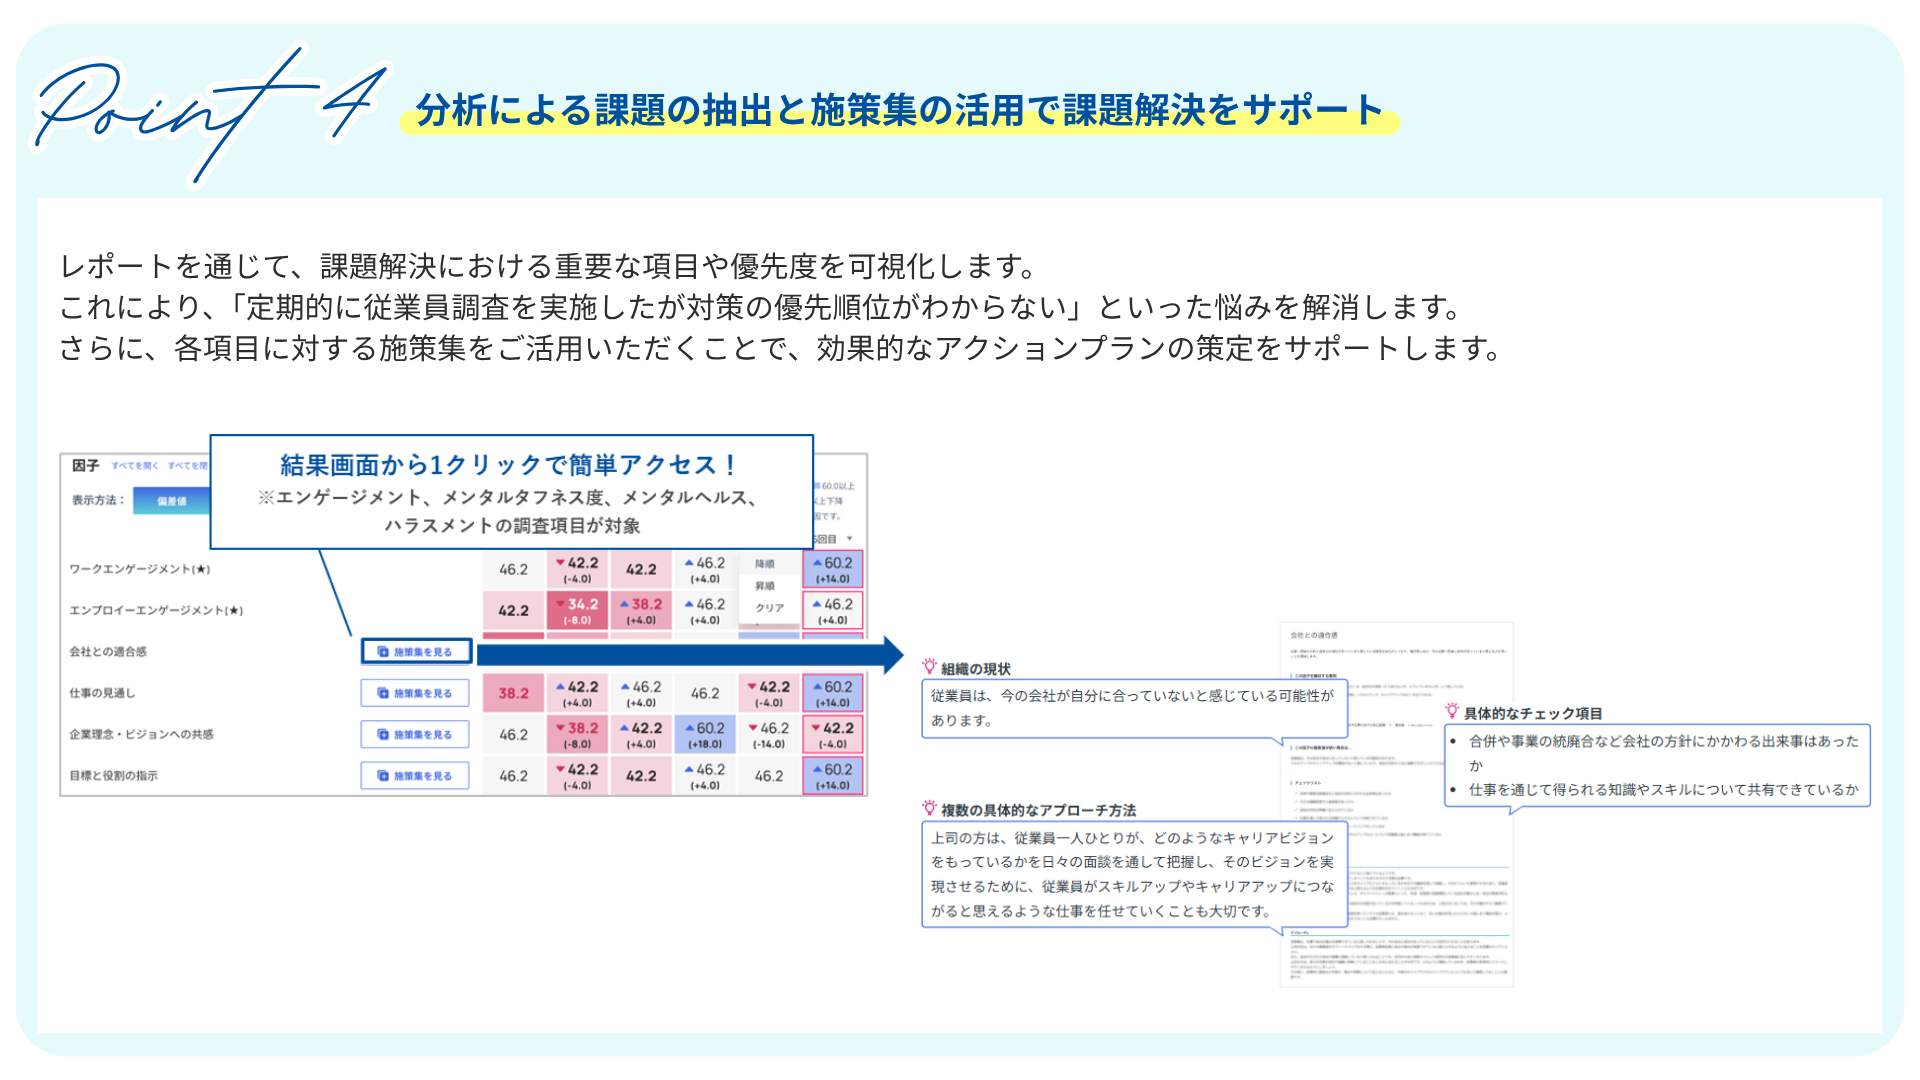Click the 46.2 (+4.0) outlined cell in エンプロイーエンゲージメント row
The width and height of the screenshot is (1920, 1080).
(833, 610)
